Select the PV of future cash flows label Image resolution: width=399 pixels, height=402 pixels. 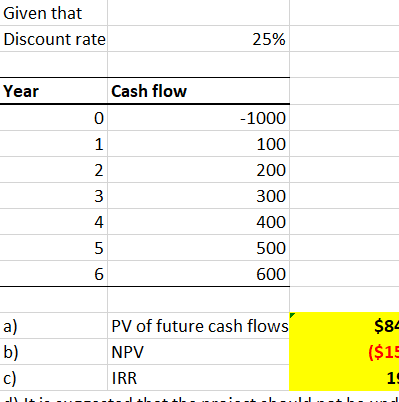(x=199, y=326)
